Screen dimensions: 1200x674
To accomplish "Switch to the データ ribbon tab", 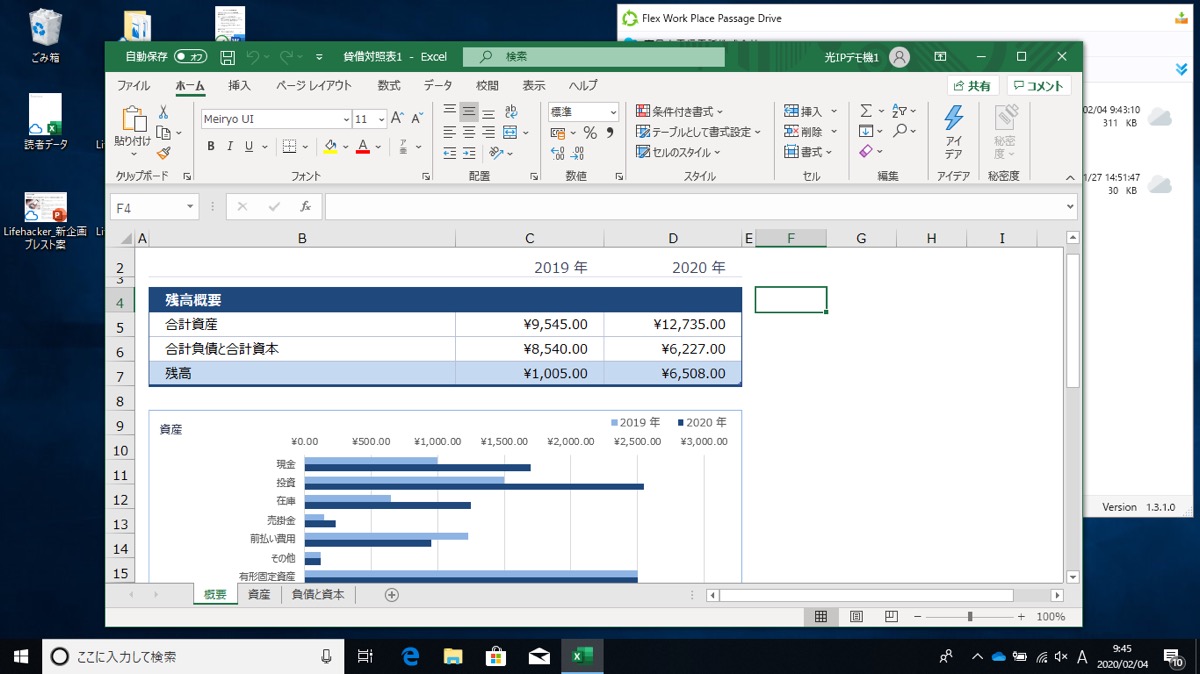I will tap(438, 86).
